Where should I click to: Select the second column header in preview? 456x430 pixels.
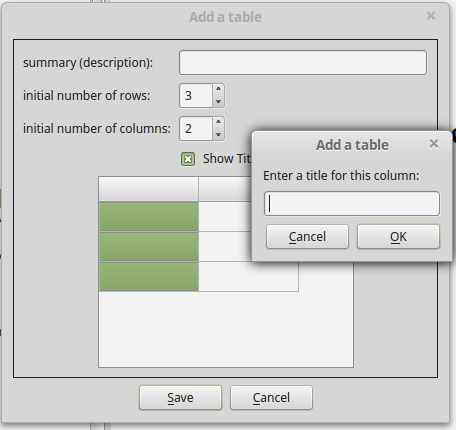point(225,189)
